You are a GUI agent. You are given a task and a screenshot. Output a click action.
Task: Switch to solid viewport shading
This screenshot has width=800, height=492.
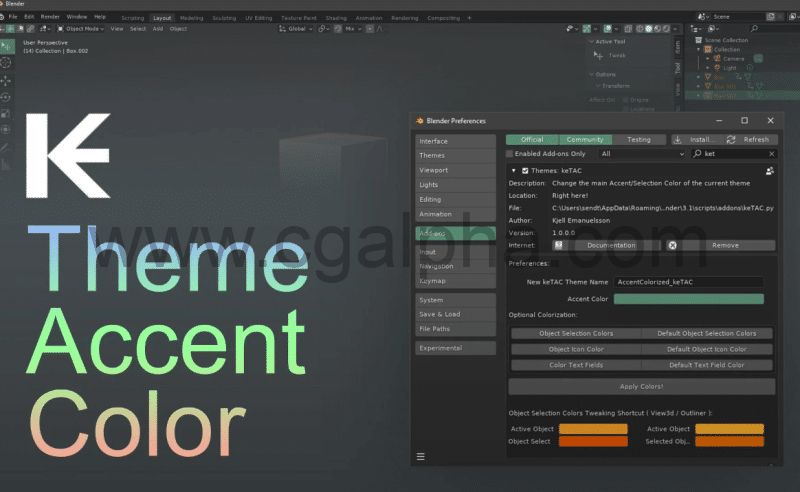tap(648, 29)
